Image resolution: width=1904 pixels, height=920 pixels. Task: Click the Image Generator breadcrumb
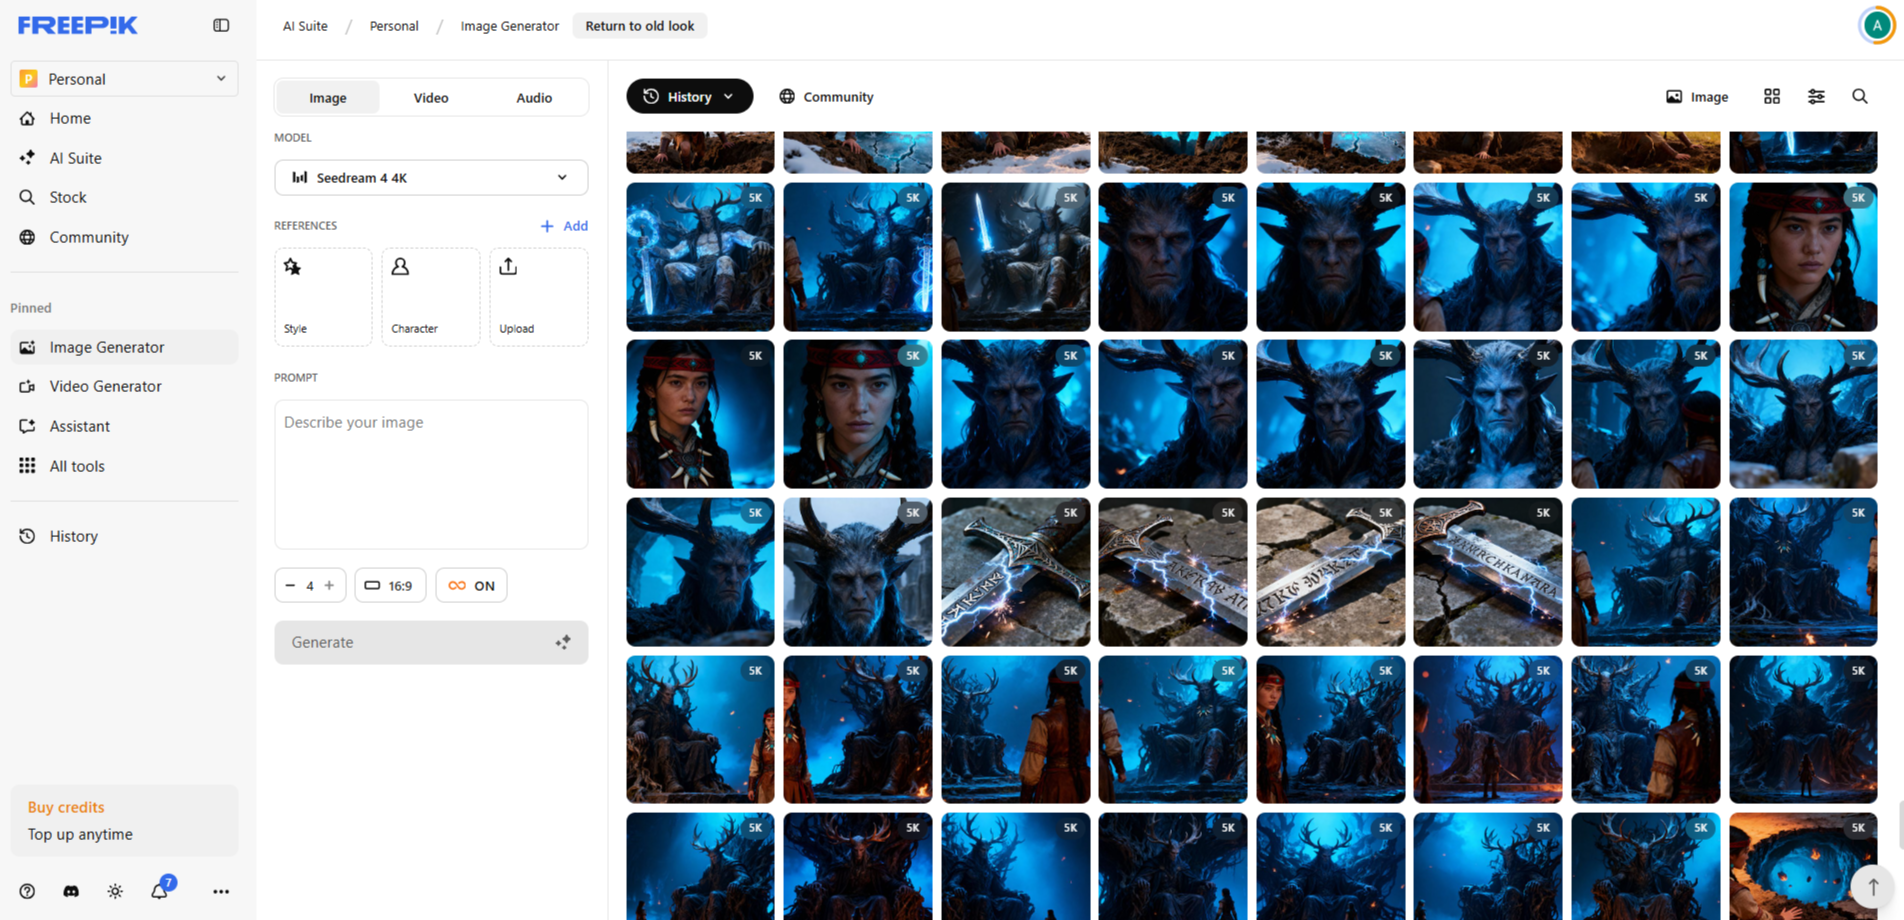510,26
